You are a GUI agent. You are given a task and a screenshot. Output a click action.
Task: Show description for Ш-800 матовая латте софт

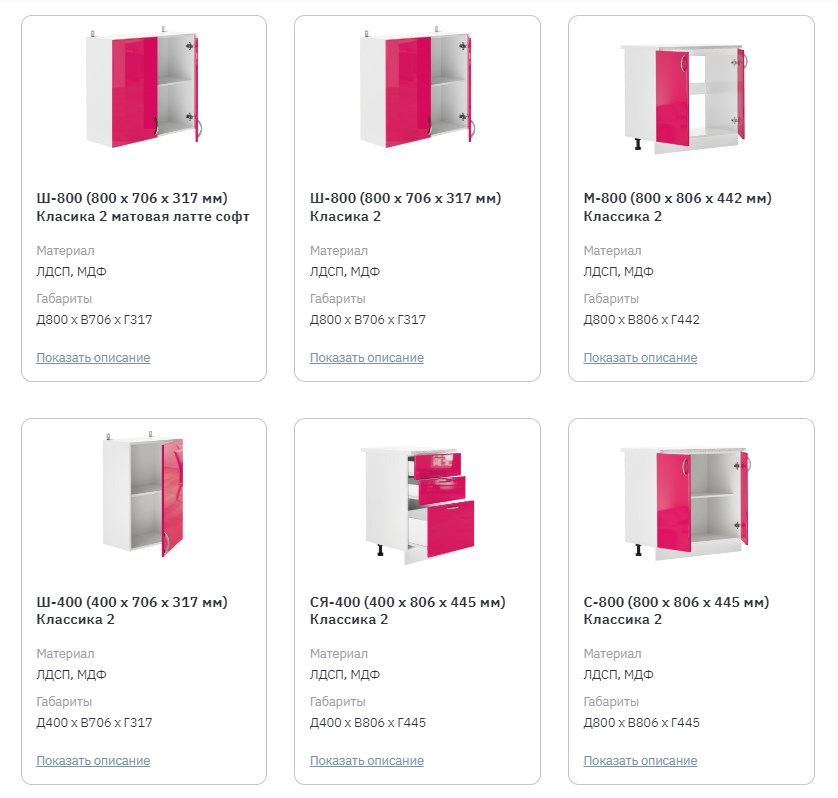93,358
